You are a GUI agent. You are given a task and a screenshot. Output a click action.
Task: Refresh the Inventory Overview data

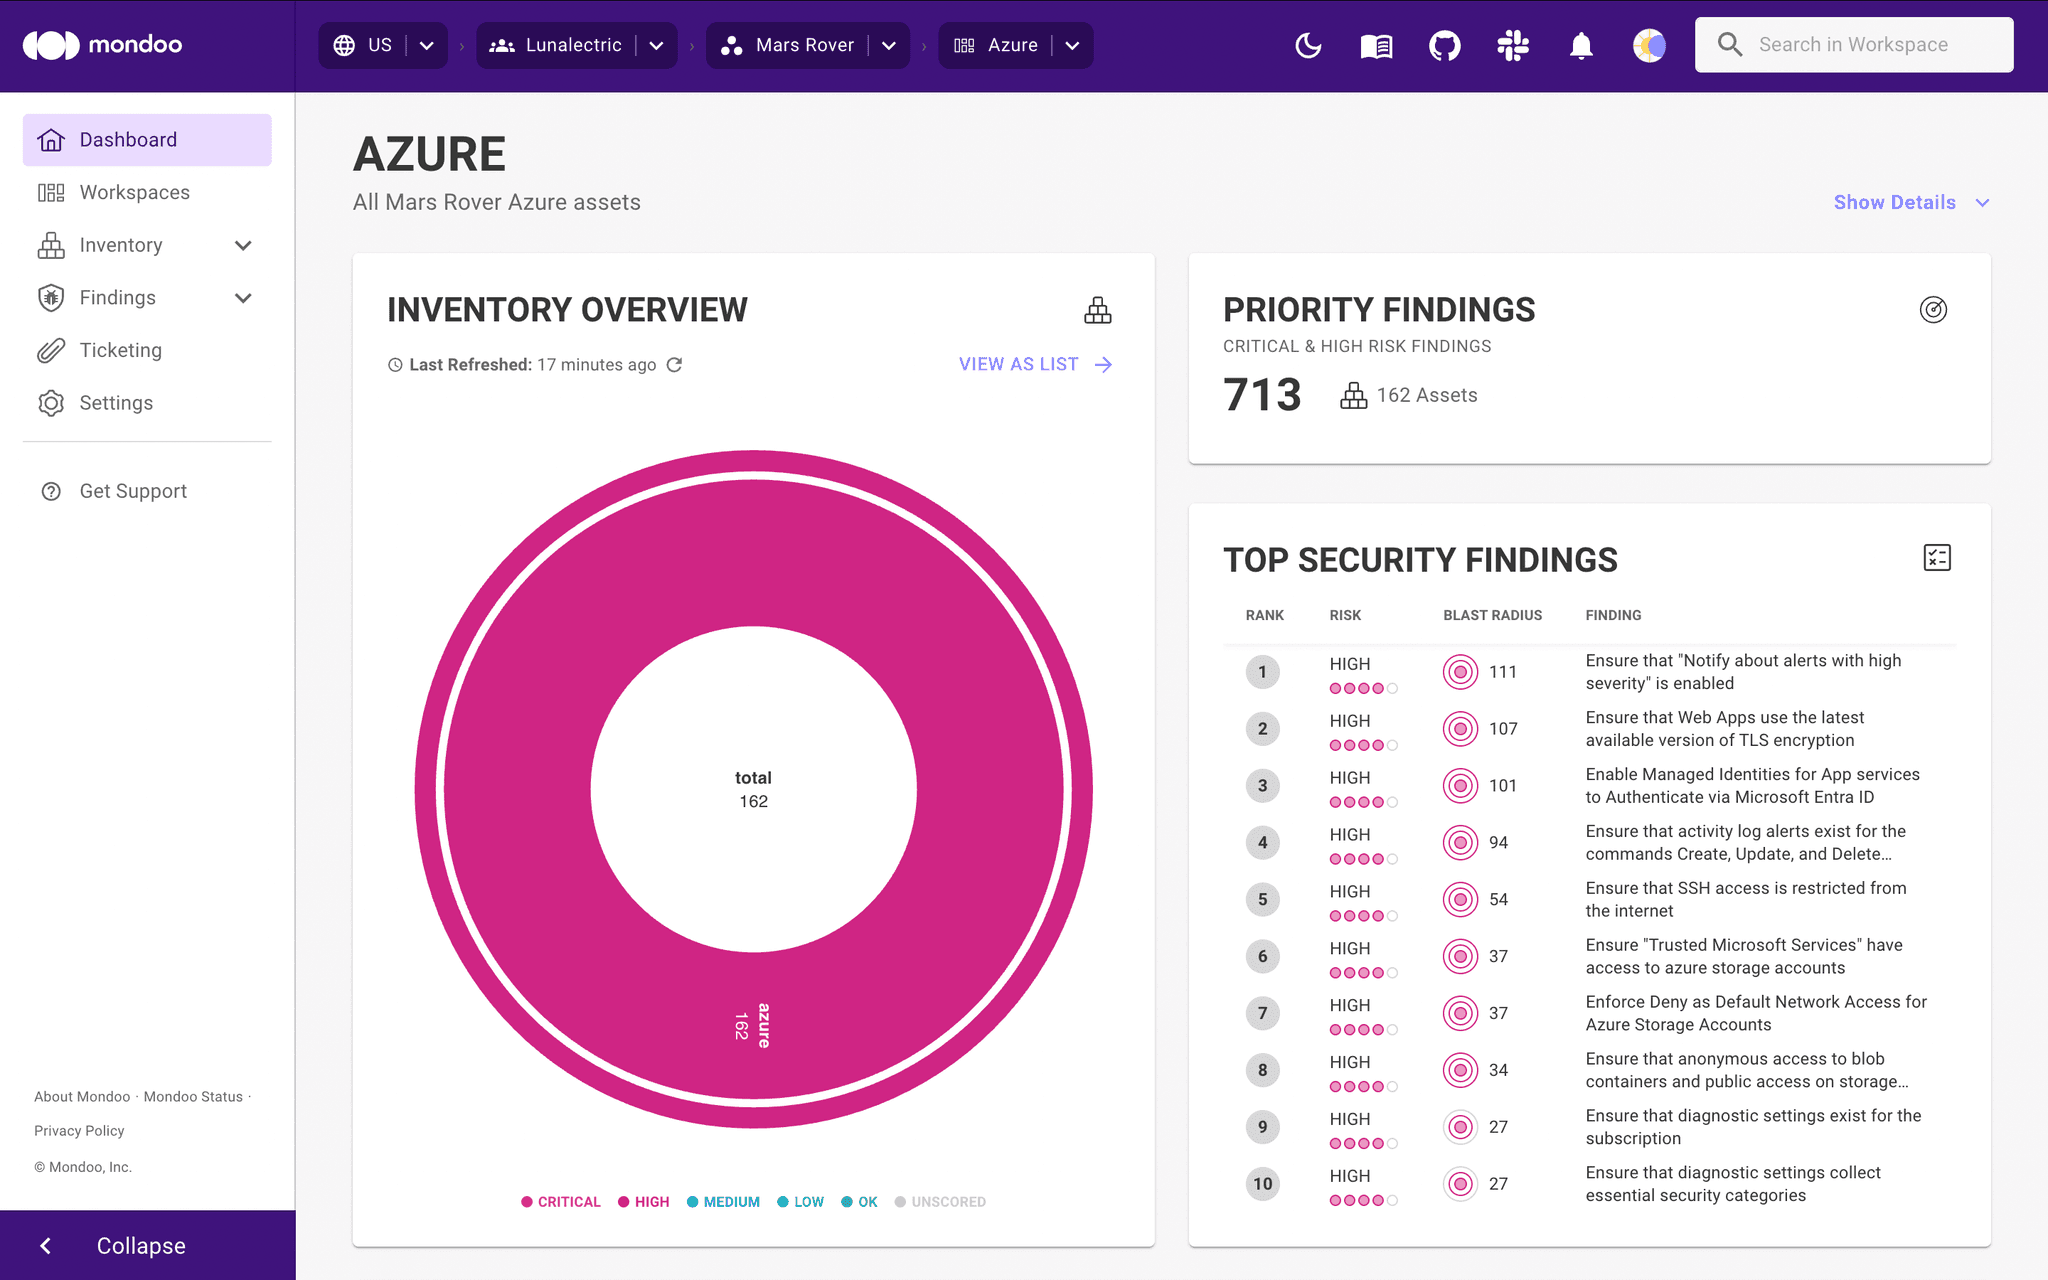point(675,365)
